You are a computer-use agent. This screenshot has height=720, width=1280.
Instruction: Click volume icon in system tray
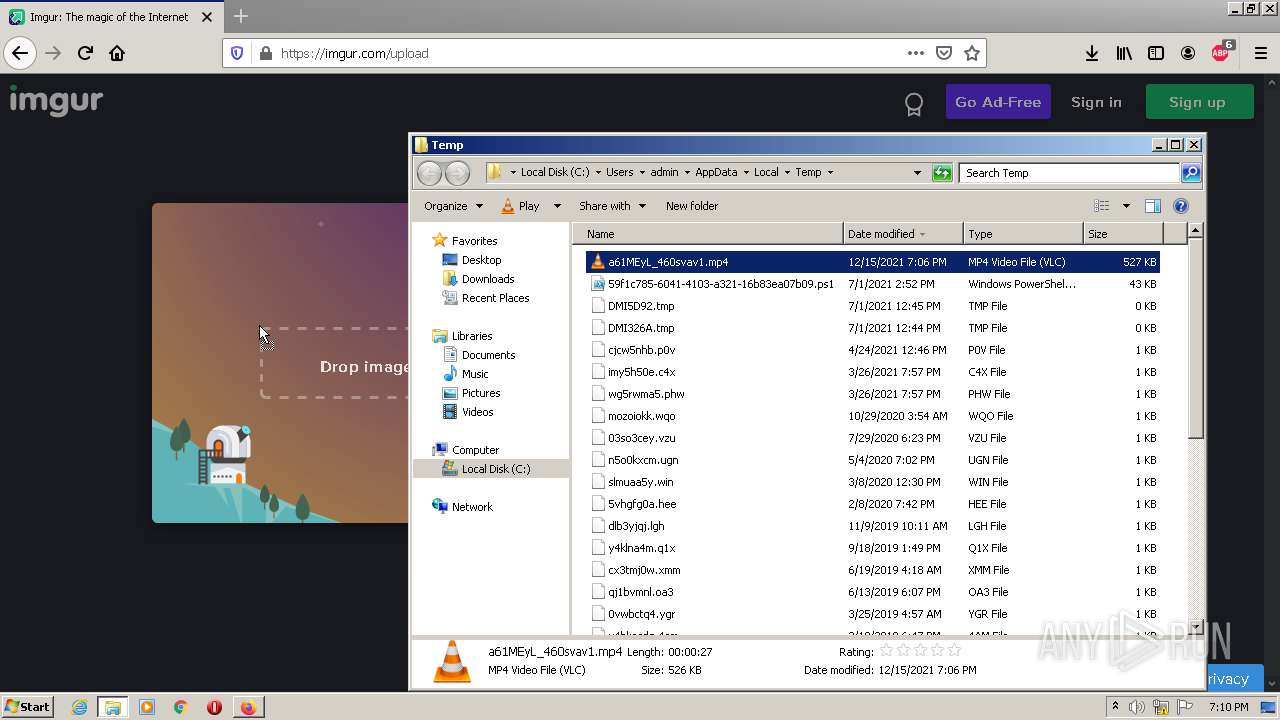pos(1137,707)
